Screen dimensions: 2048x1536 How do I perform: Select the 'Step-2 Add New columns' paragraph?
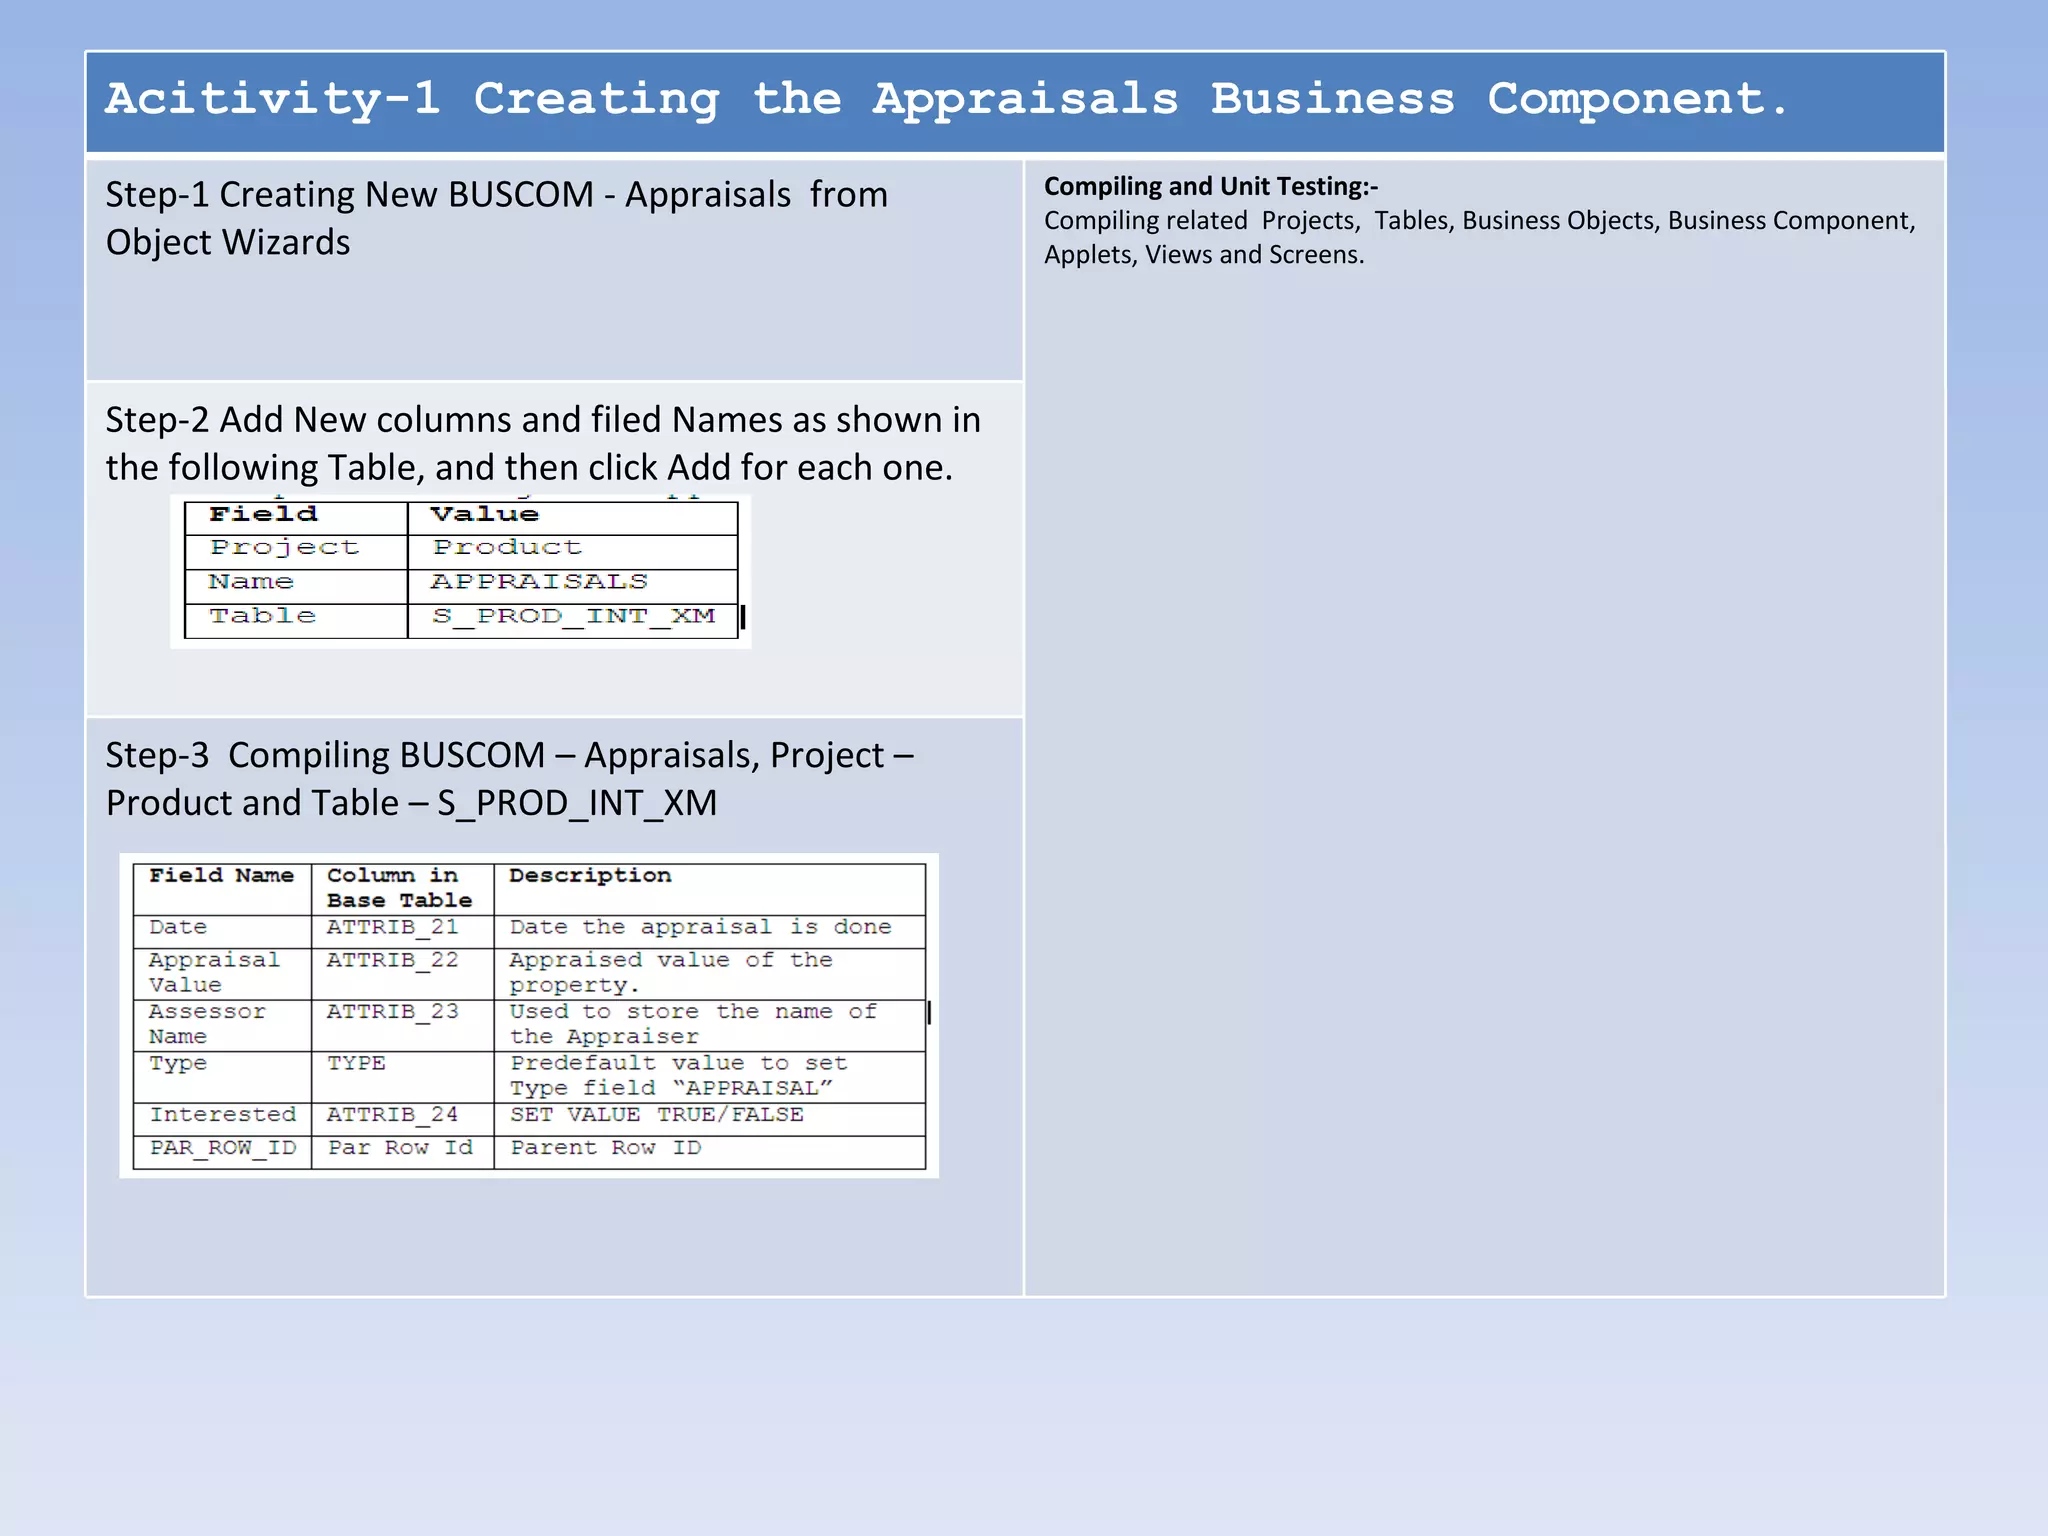pyautogui.click(x=543, y=443)
